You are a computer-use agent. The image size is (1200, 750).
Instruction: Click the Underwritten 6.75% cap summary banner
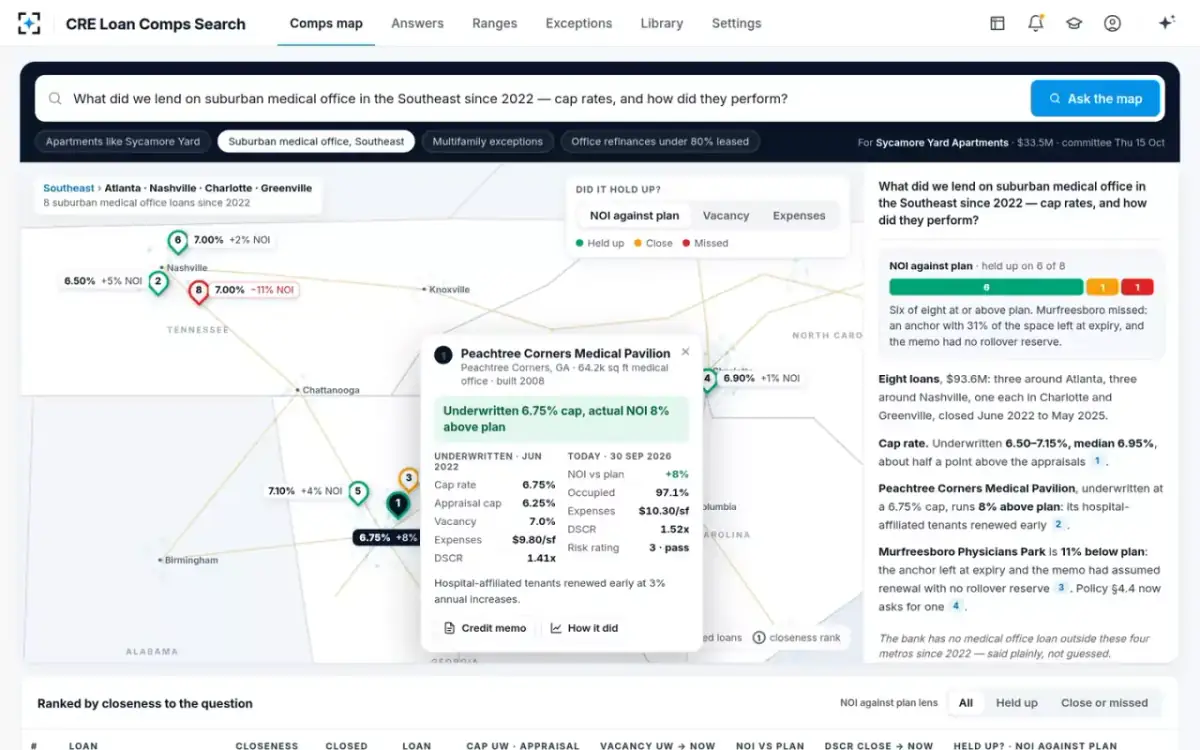tap(562, 418)
